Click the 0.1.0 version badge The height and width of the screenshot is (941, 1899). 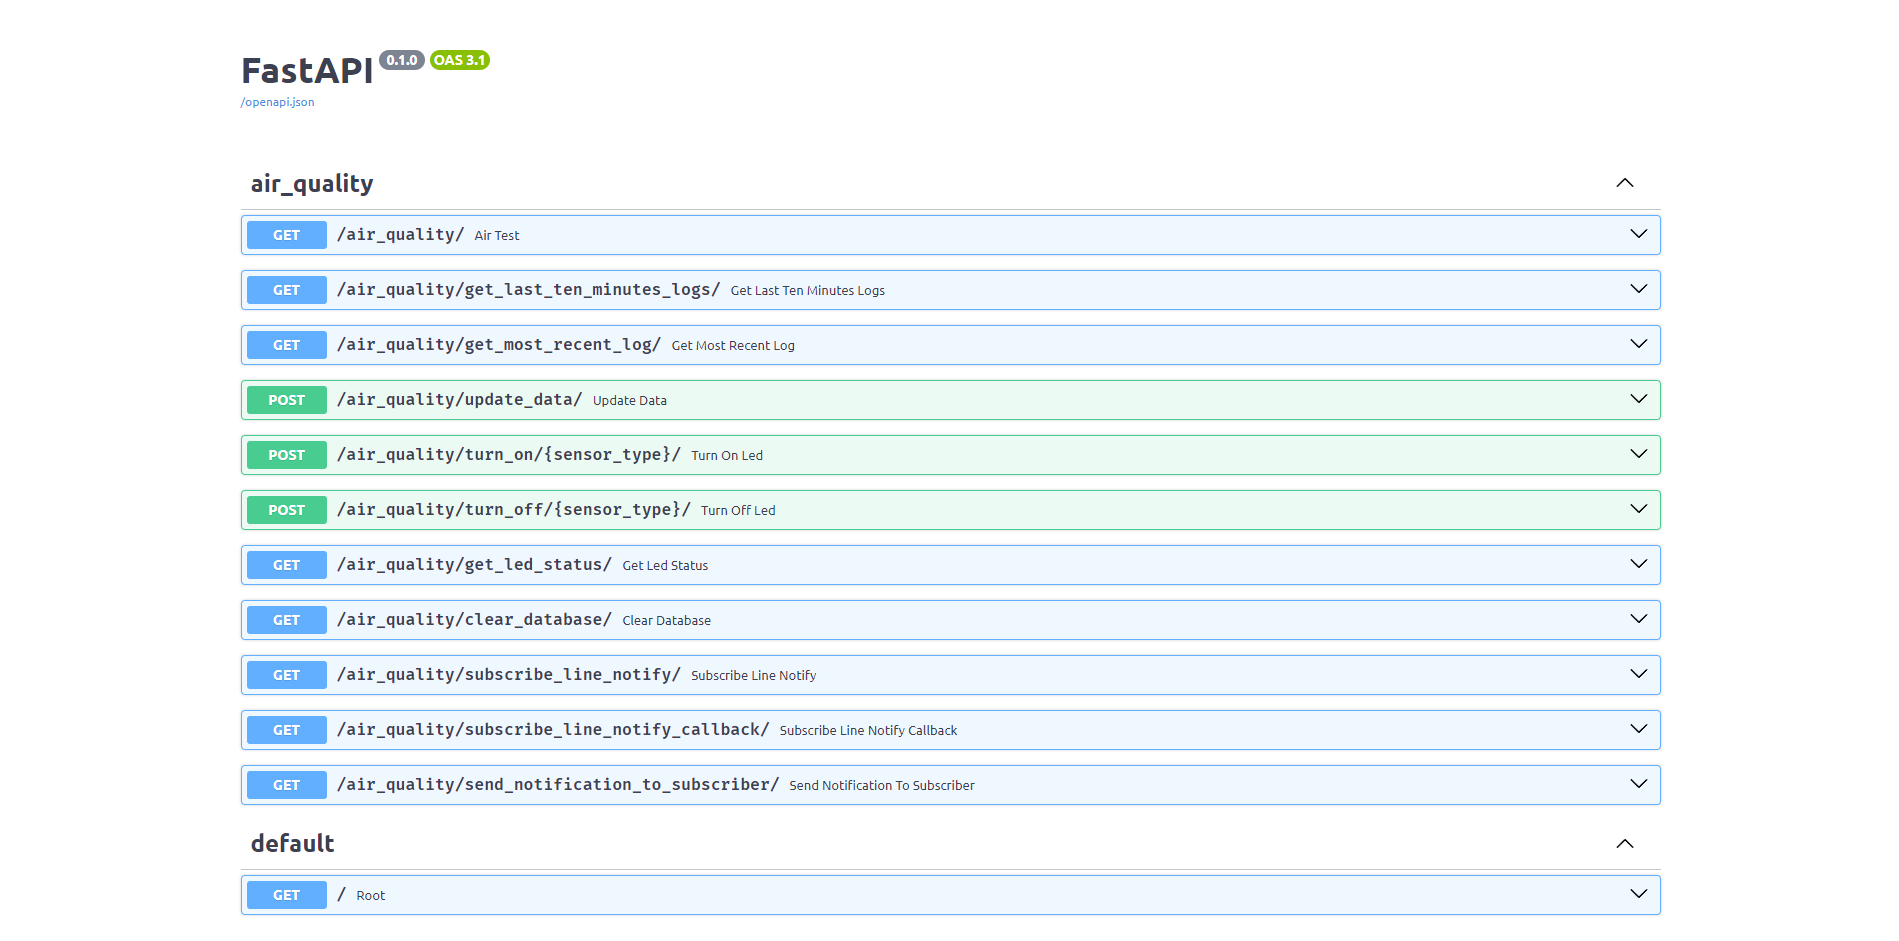pos(402,60)
